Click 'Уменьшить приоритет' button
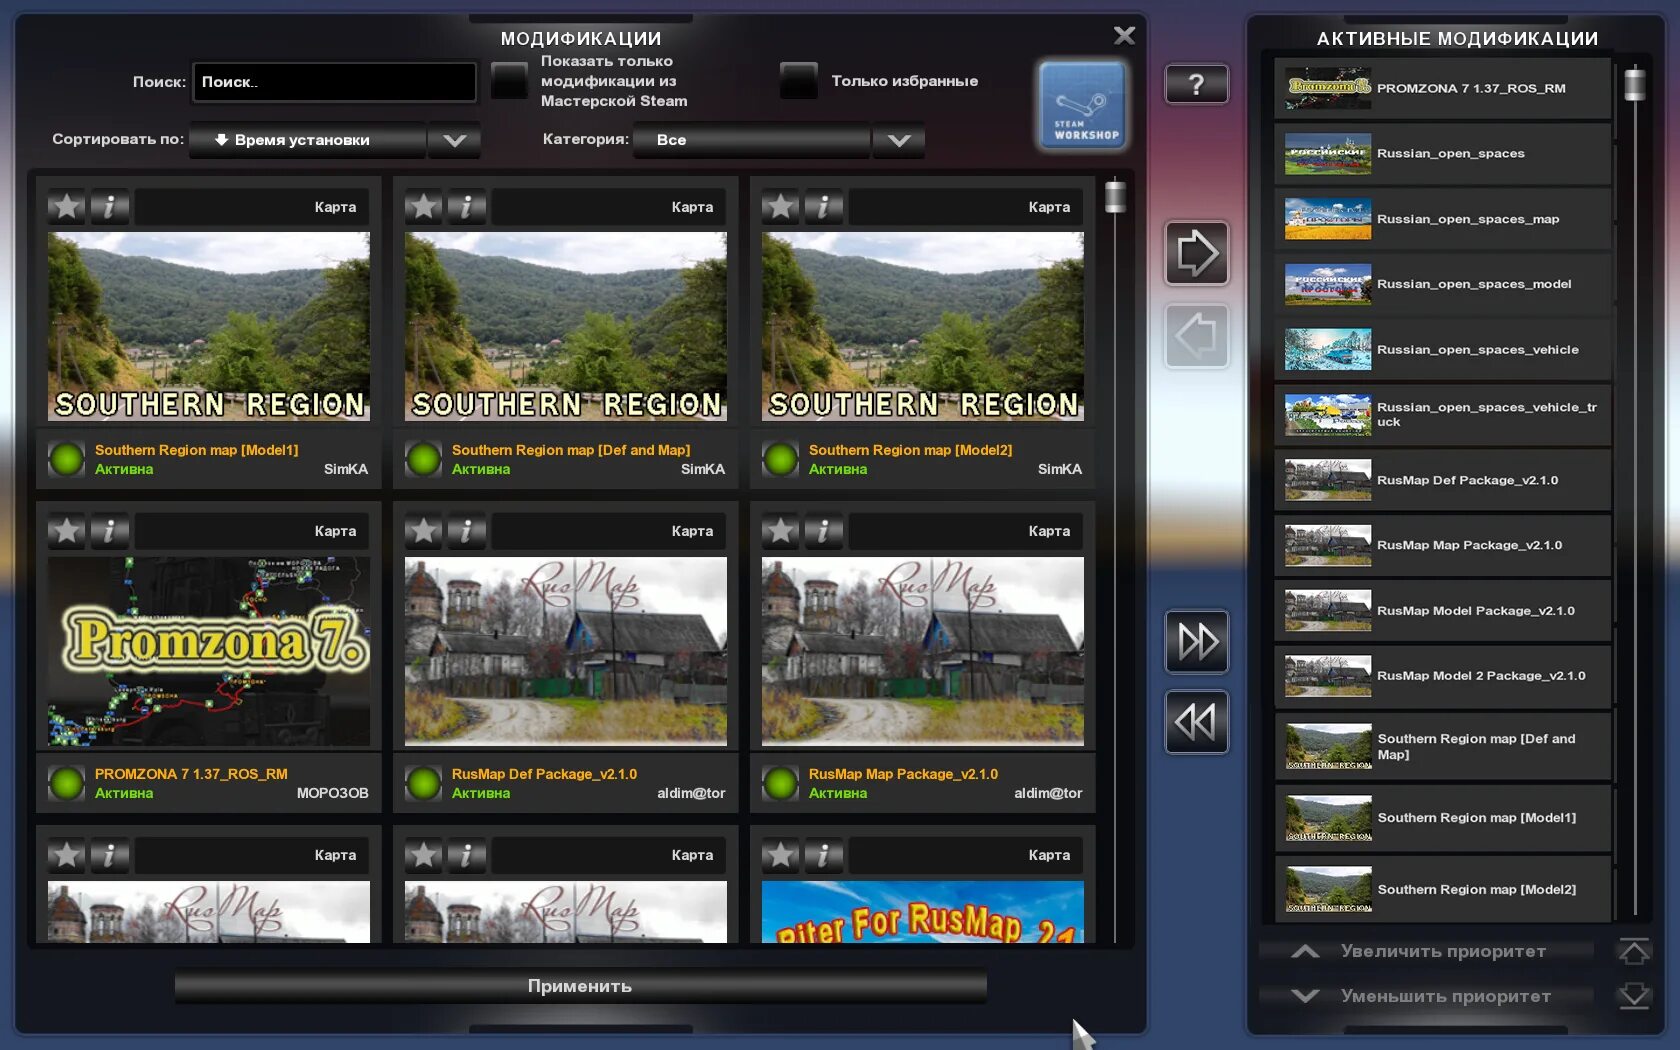 pos(1426,996)
